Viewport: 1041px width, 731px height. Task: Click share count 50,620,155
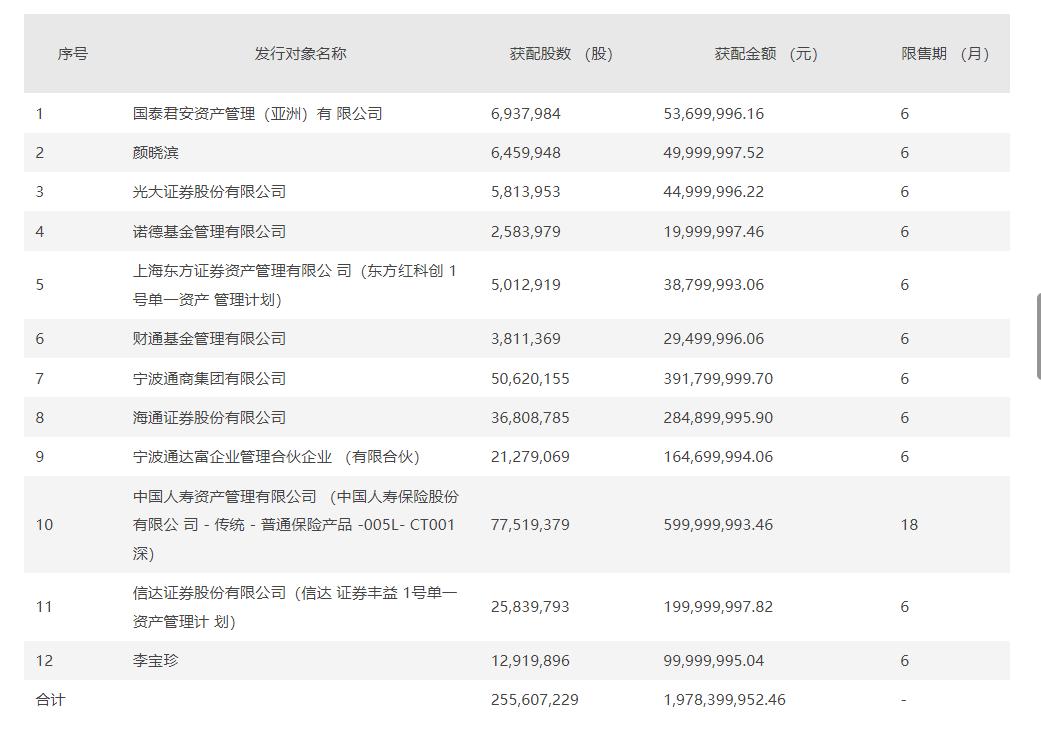pos(530,378)
